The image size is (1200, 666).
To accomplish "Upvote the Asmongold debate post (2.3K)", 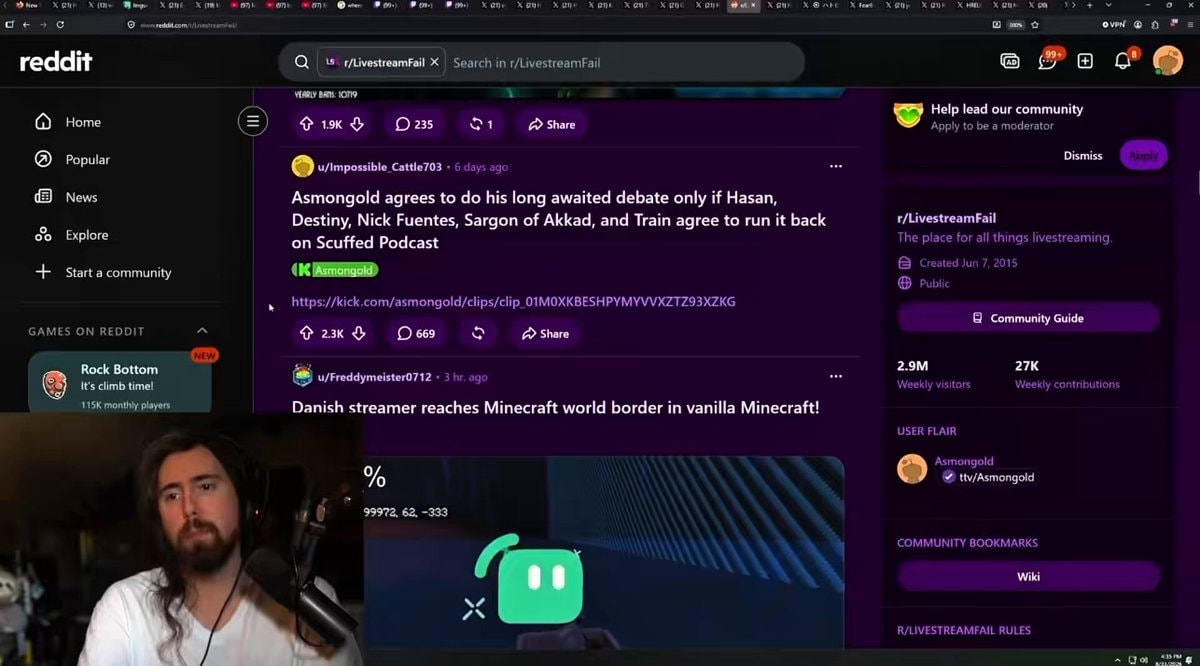I will pyautogui.click(x=306, y=333).
